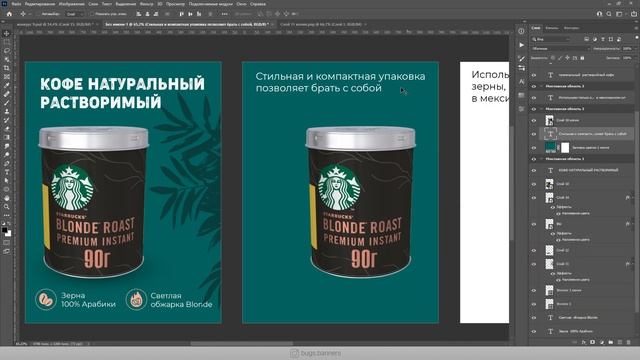Open the layer kind filter dropdown
Image resolution: width=640 pixels, height=360 pixels.
tap(551, 39)
